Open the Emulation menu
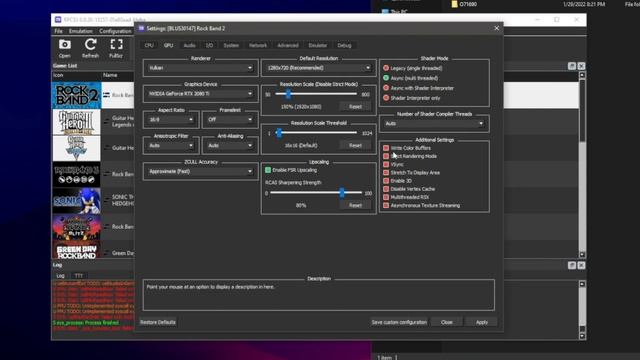This screenshot has height=360, width=640. 80,31
